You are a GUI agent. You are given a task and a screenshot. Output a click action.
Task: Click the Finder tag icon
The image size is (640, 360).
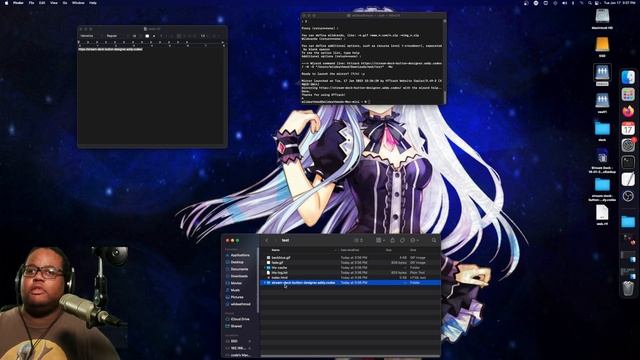coord(402,240)
